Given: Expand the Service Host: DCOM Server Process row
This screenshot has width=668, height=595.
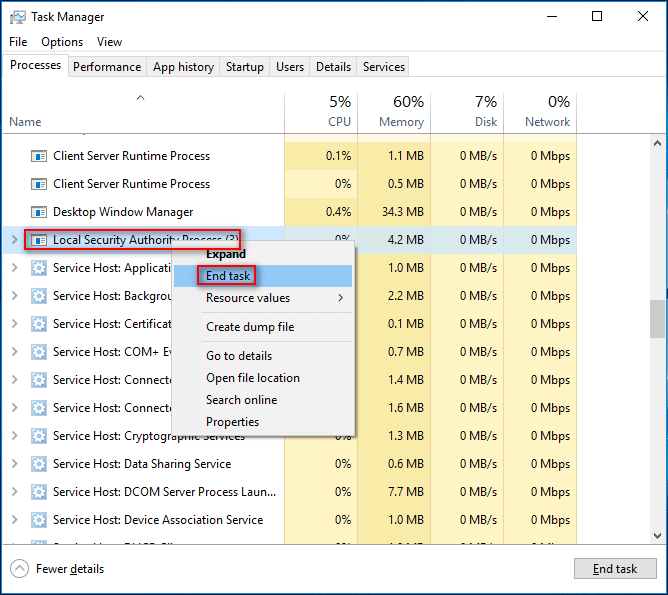Looking at the screenshot, I should (x=14, y=492).
